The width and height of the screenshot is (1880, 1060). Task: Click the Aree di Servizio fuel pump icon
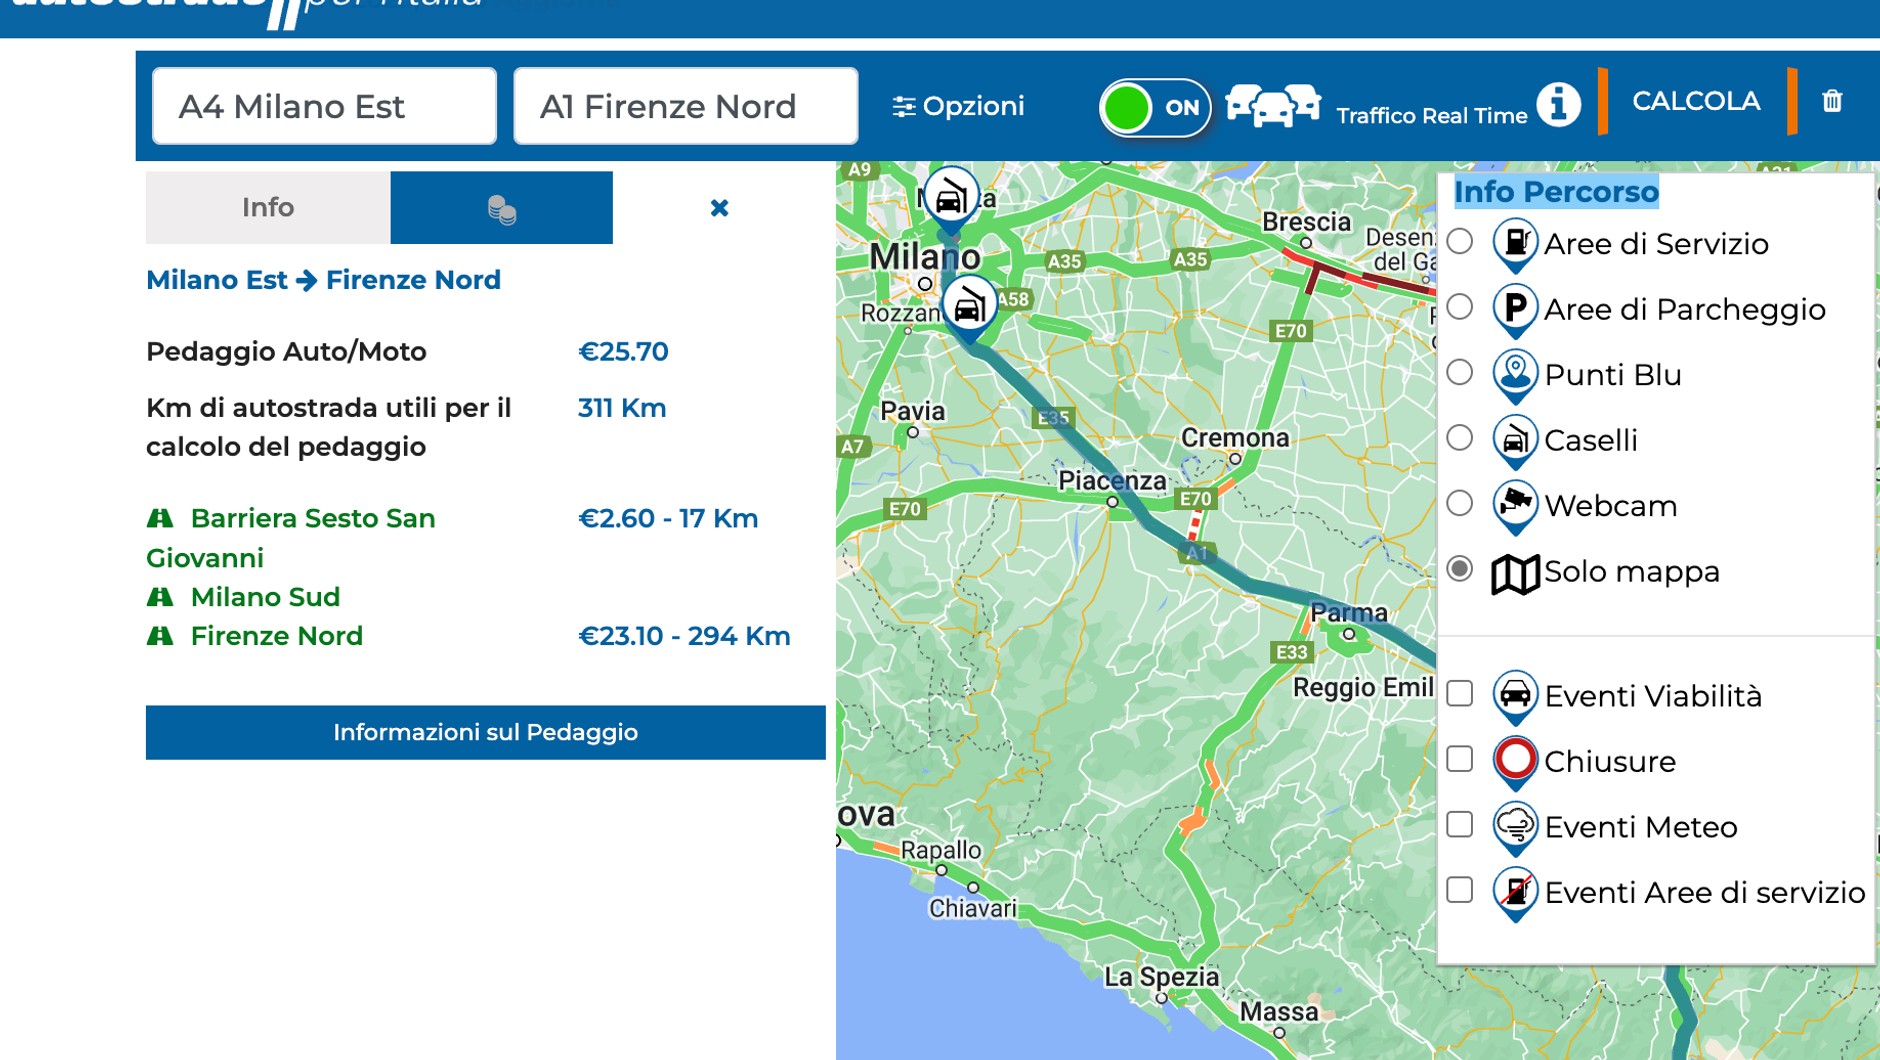coord(1515,245)
